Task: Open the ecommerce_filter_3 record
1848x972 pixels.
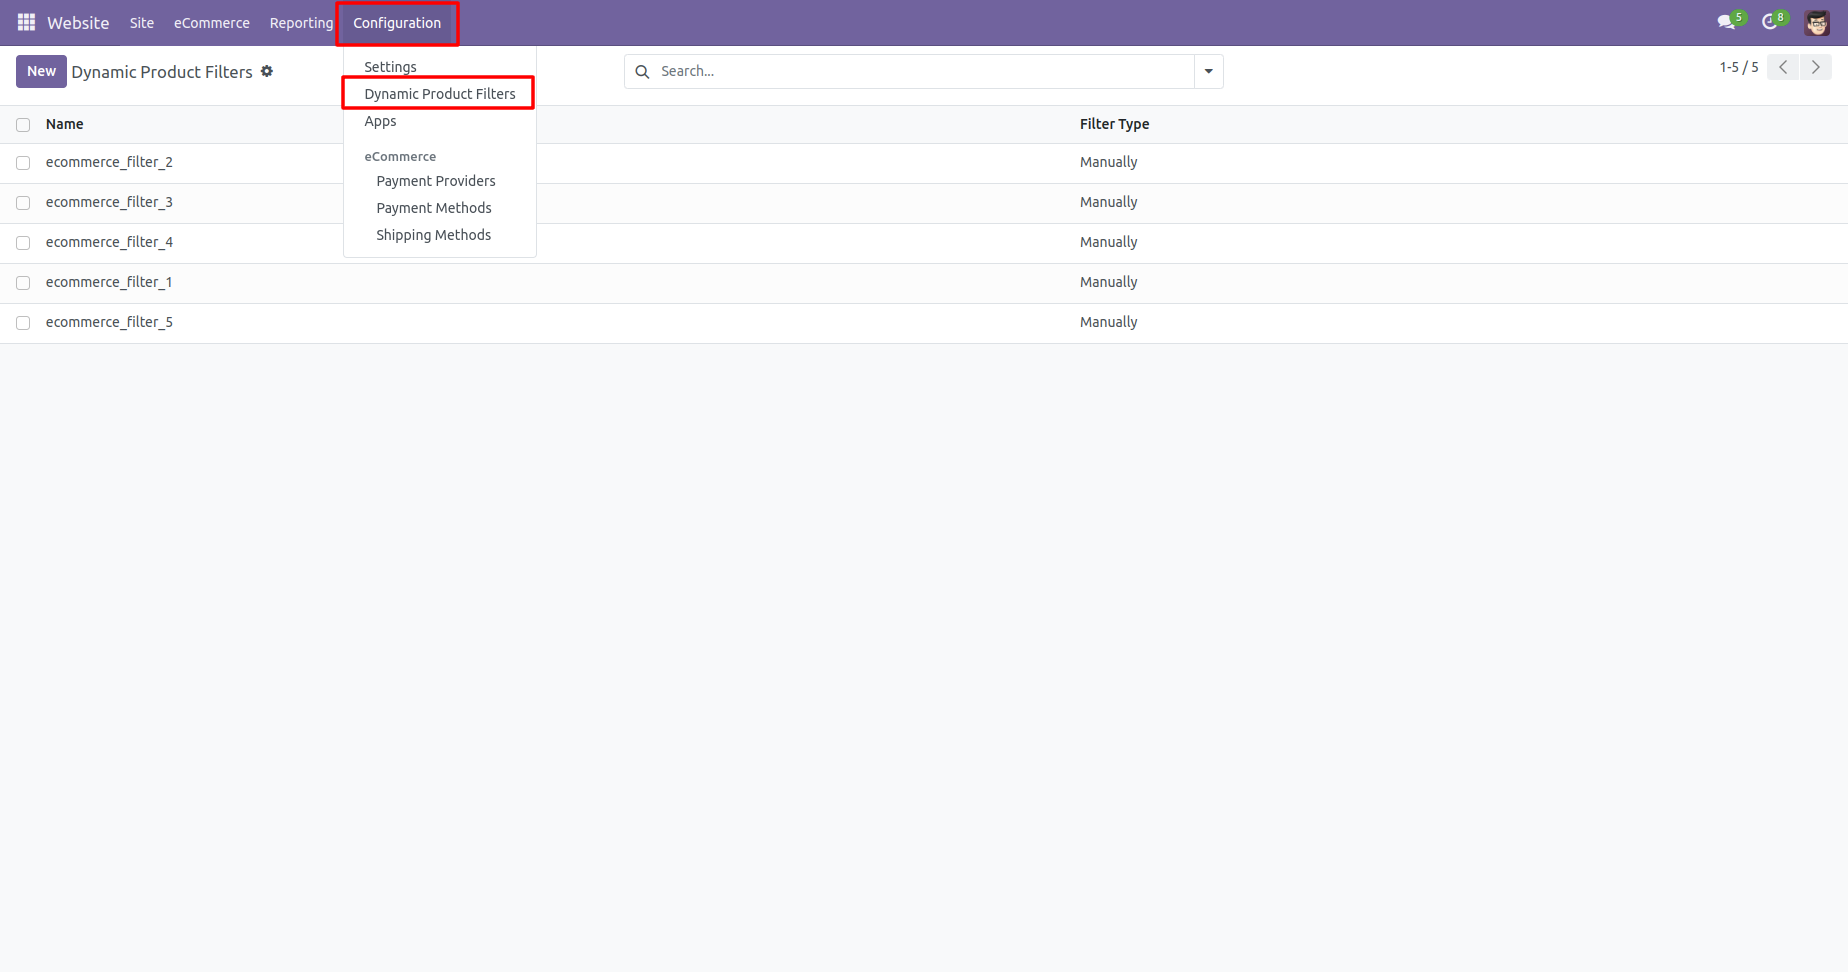Action: 109,202
